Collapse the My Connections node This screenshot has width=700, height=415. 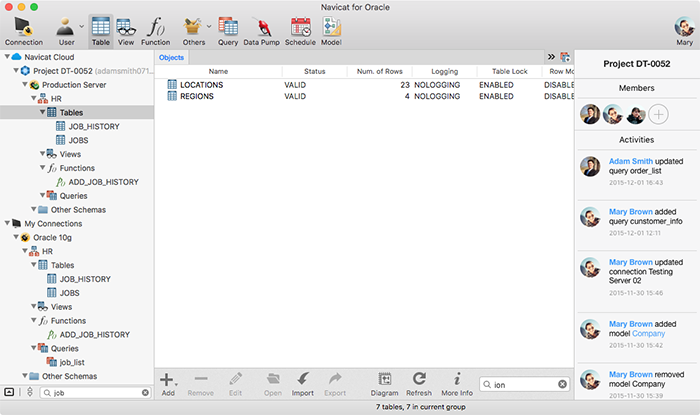pos(7,223)
